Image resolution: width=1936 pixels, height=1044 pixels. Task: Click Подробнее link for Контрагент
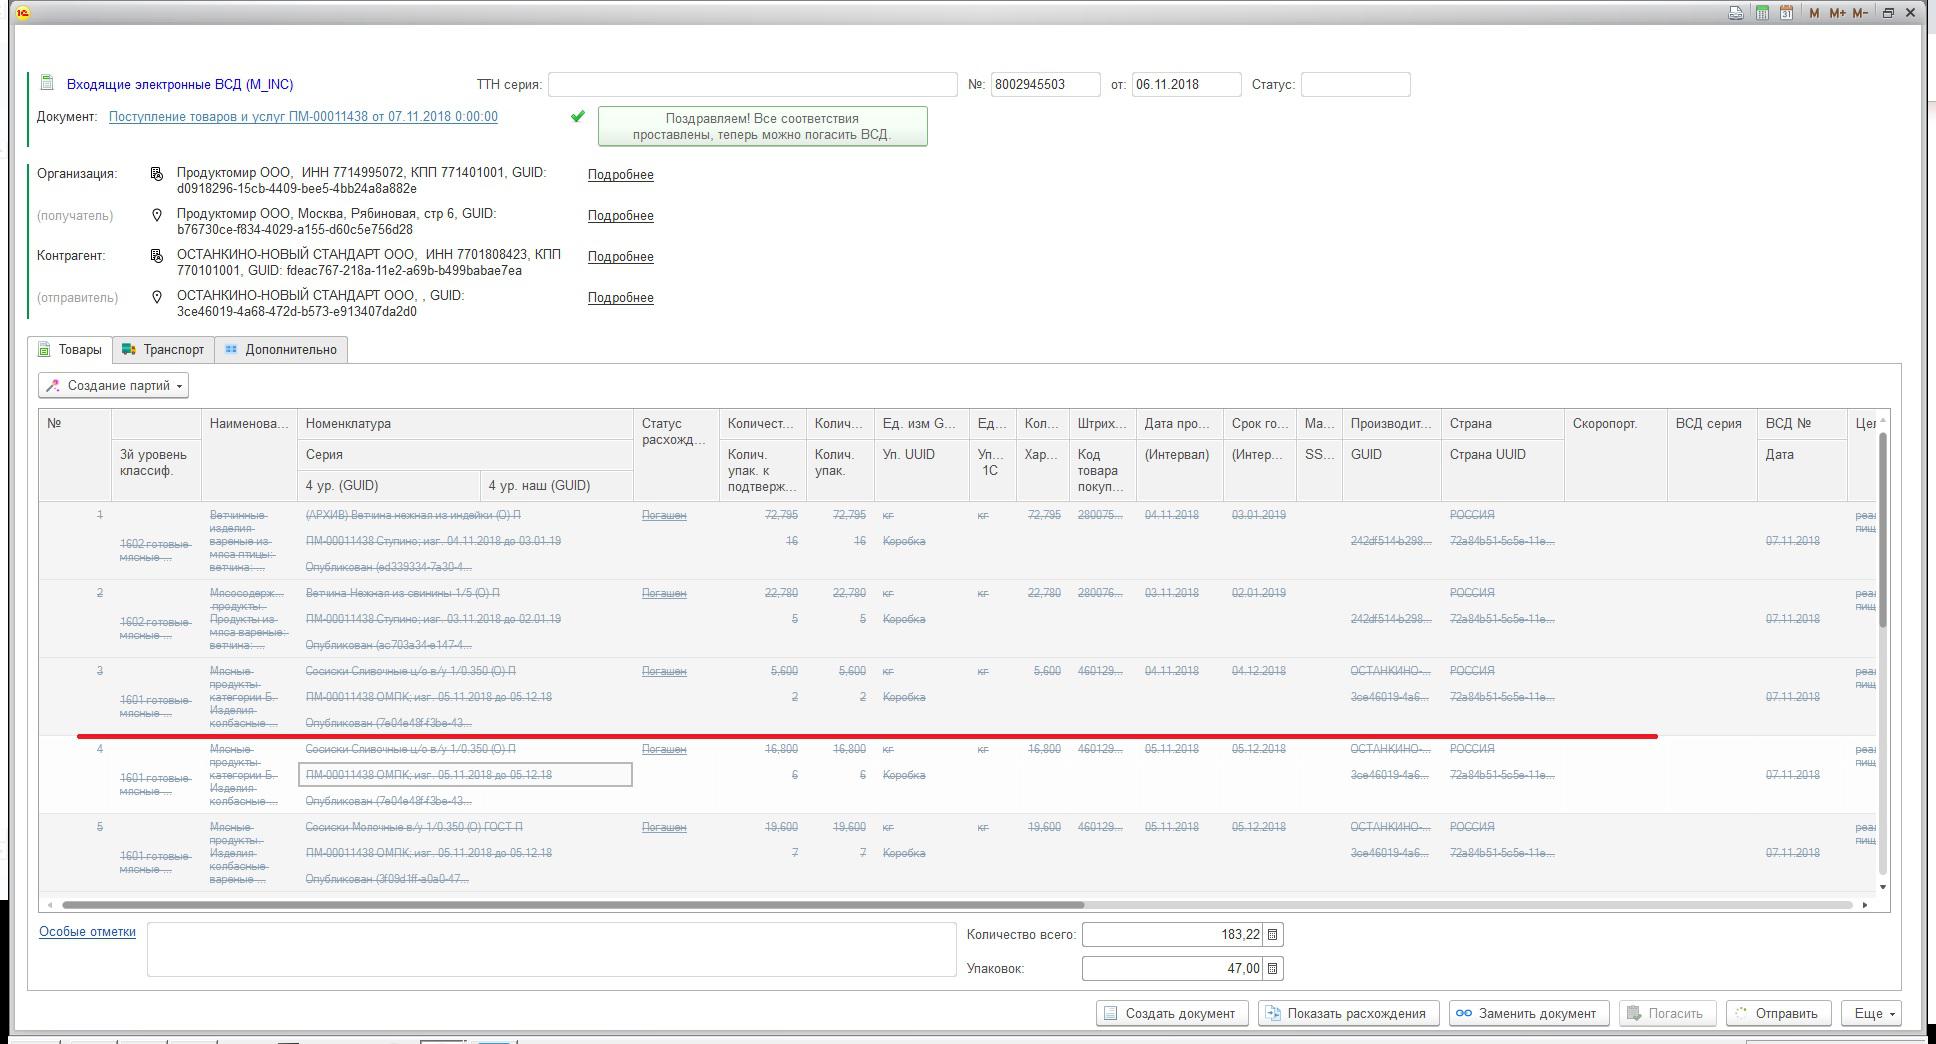(620, 256)
